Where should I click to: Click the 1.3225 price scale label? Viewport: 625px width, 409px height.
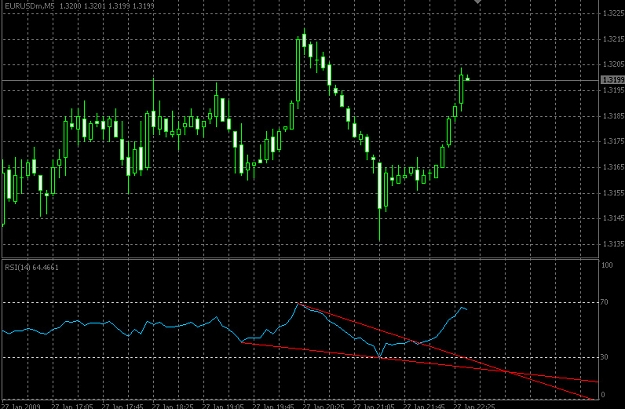point(613,13)
